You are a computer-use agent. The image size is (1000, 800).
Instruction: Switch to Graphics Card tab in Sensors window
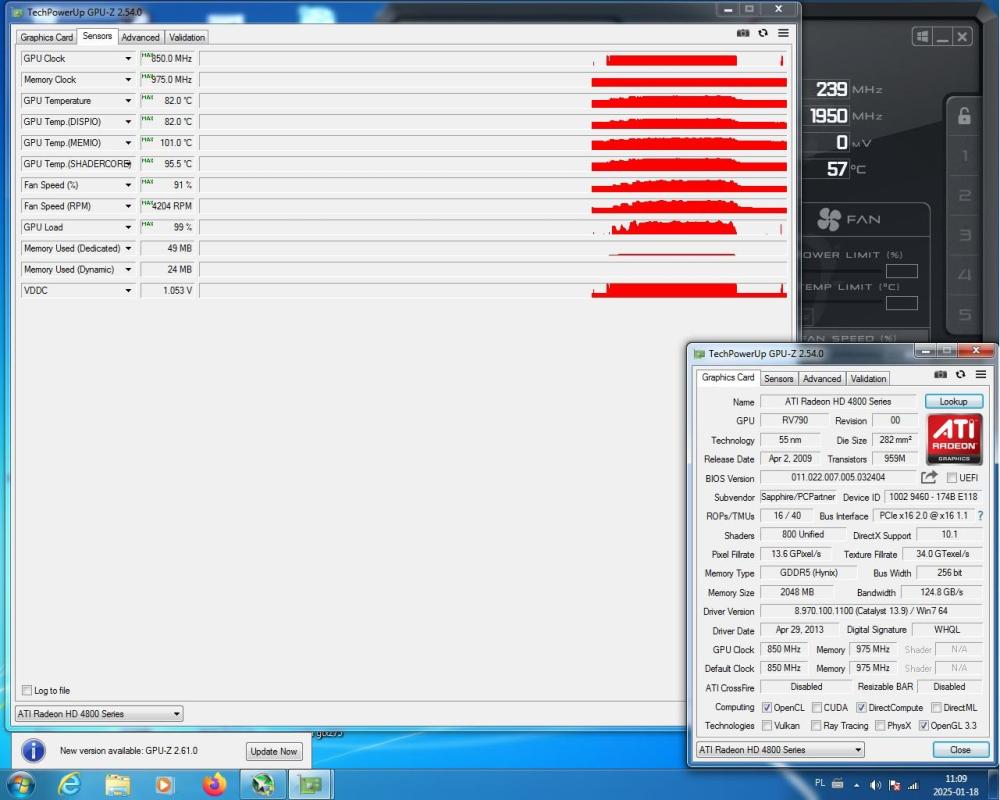(x=47, y=38)
